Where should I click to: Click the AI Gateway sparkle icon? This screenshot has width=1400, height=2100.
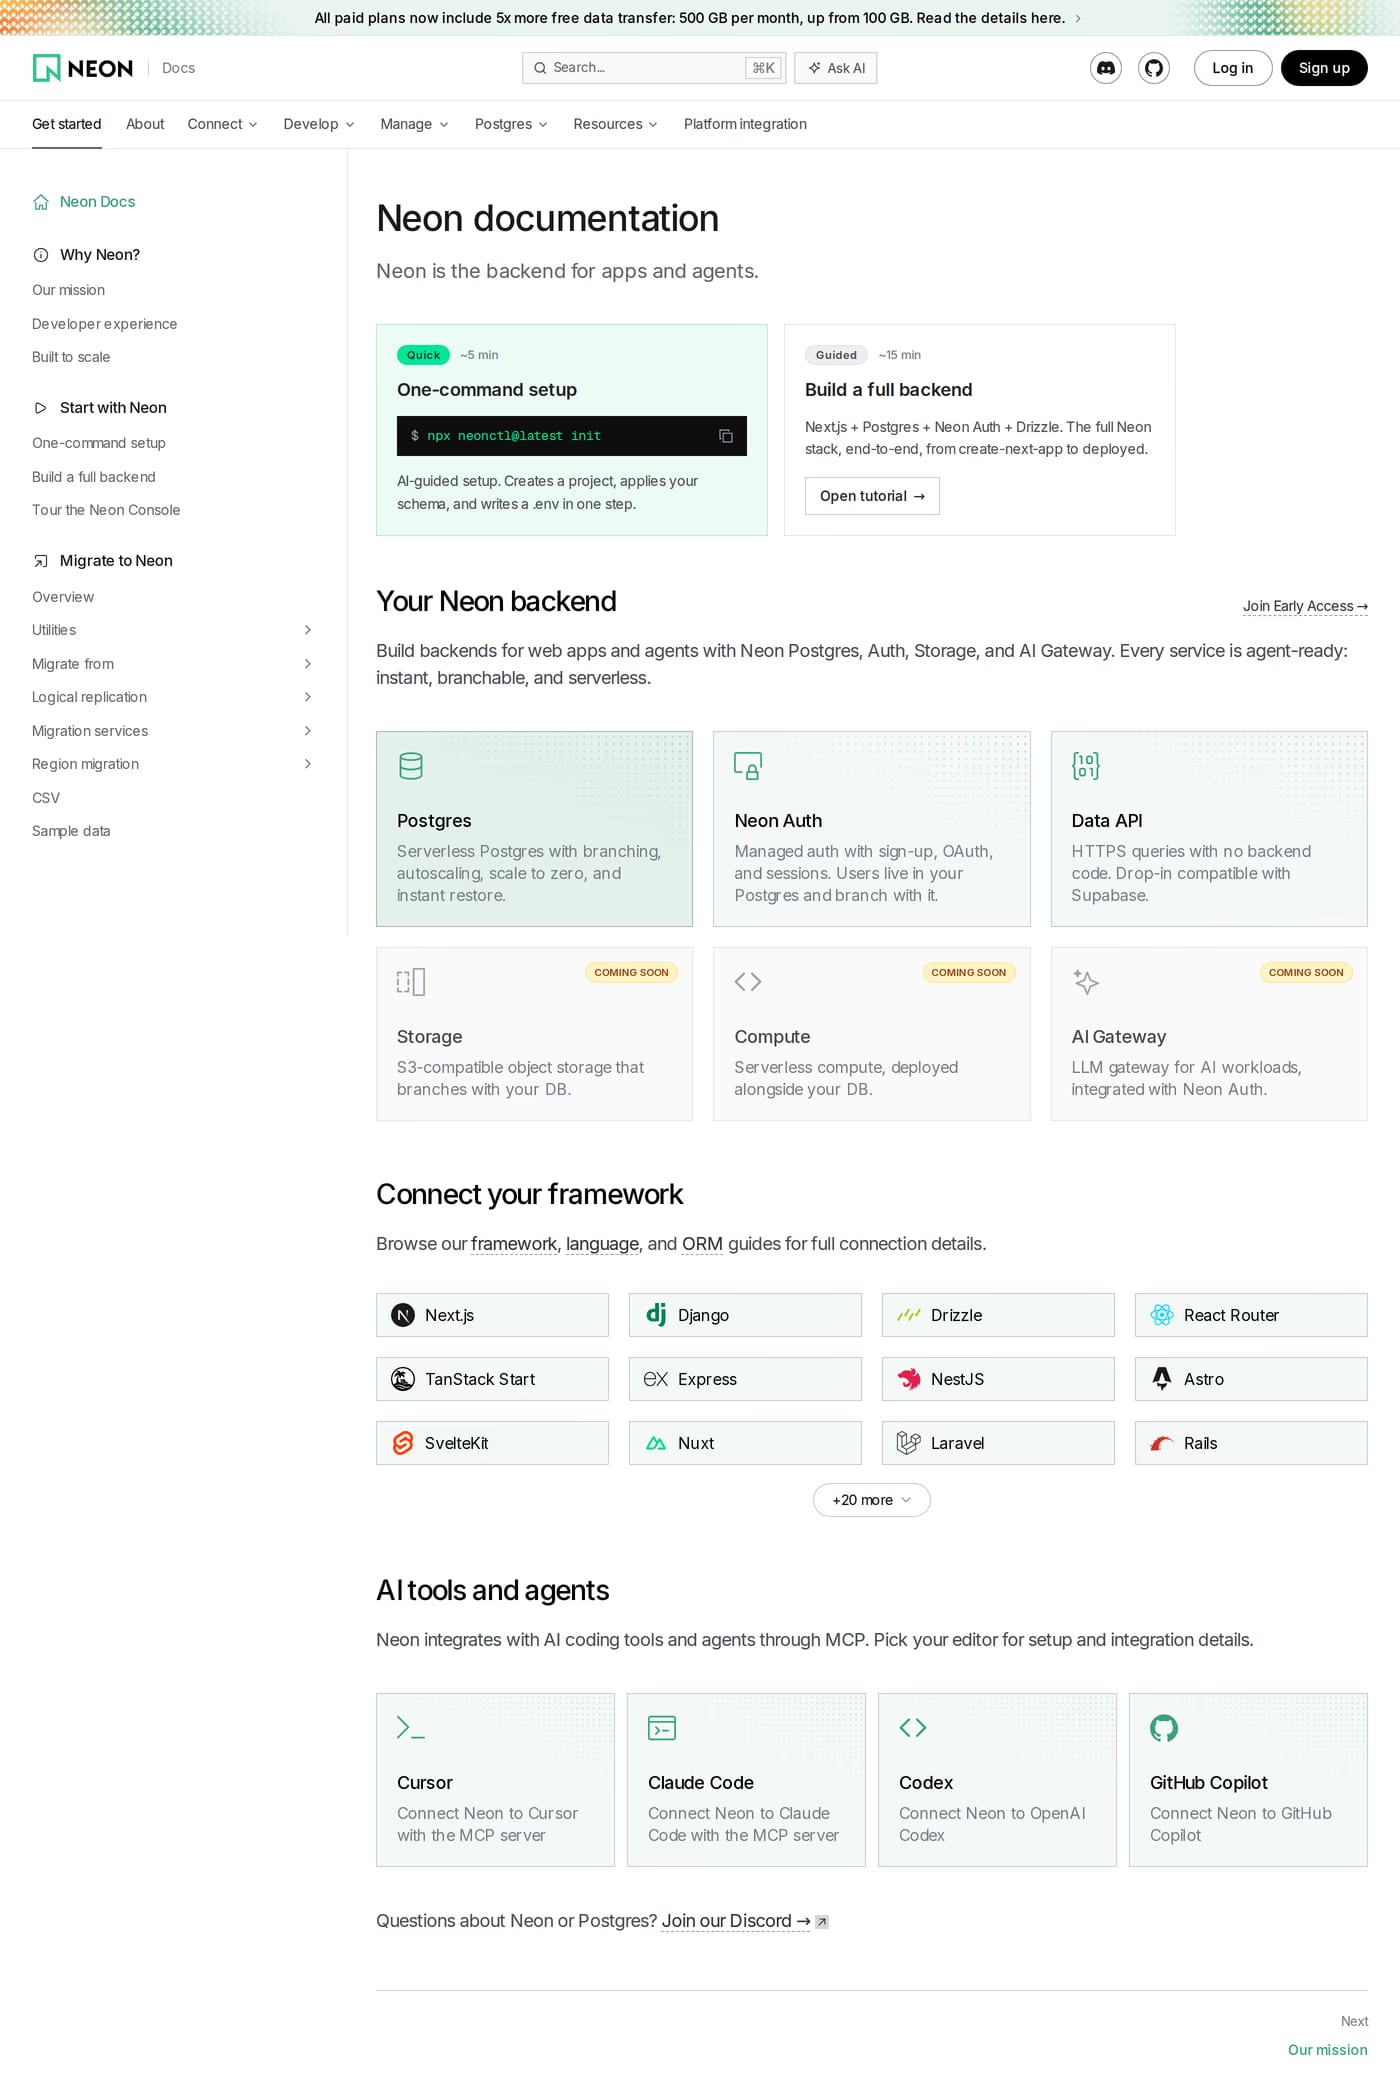(1086, 982)
